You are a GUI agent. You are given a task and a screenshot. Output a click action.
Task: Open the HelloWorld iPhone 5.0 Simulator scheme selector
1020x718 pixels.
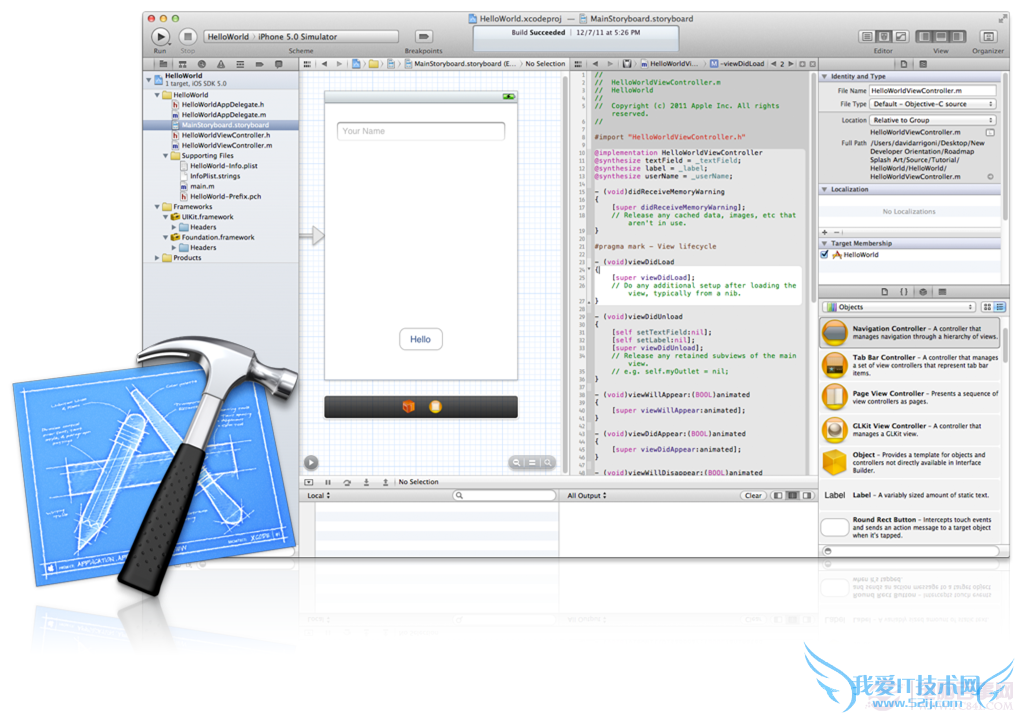point(301,36)
